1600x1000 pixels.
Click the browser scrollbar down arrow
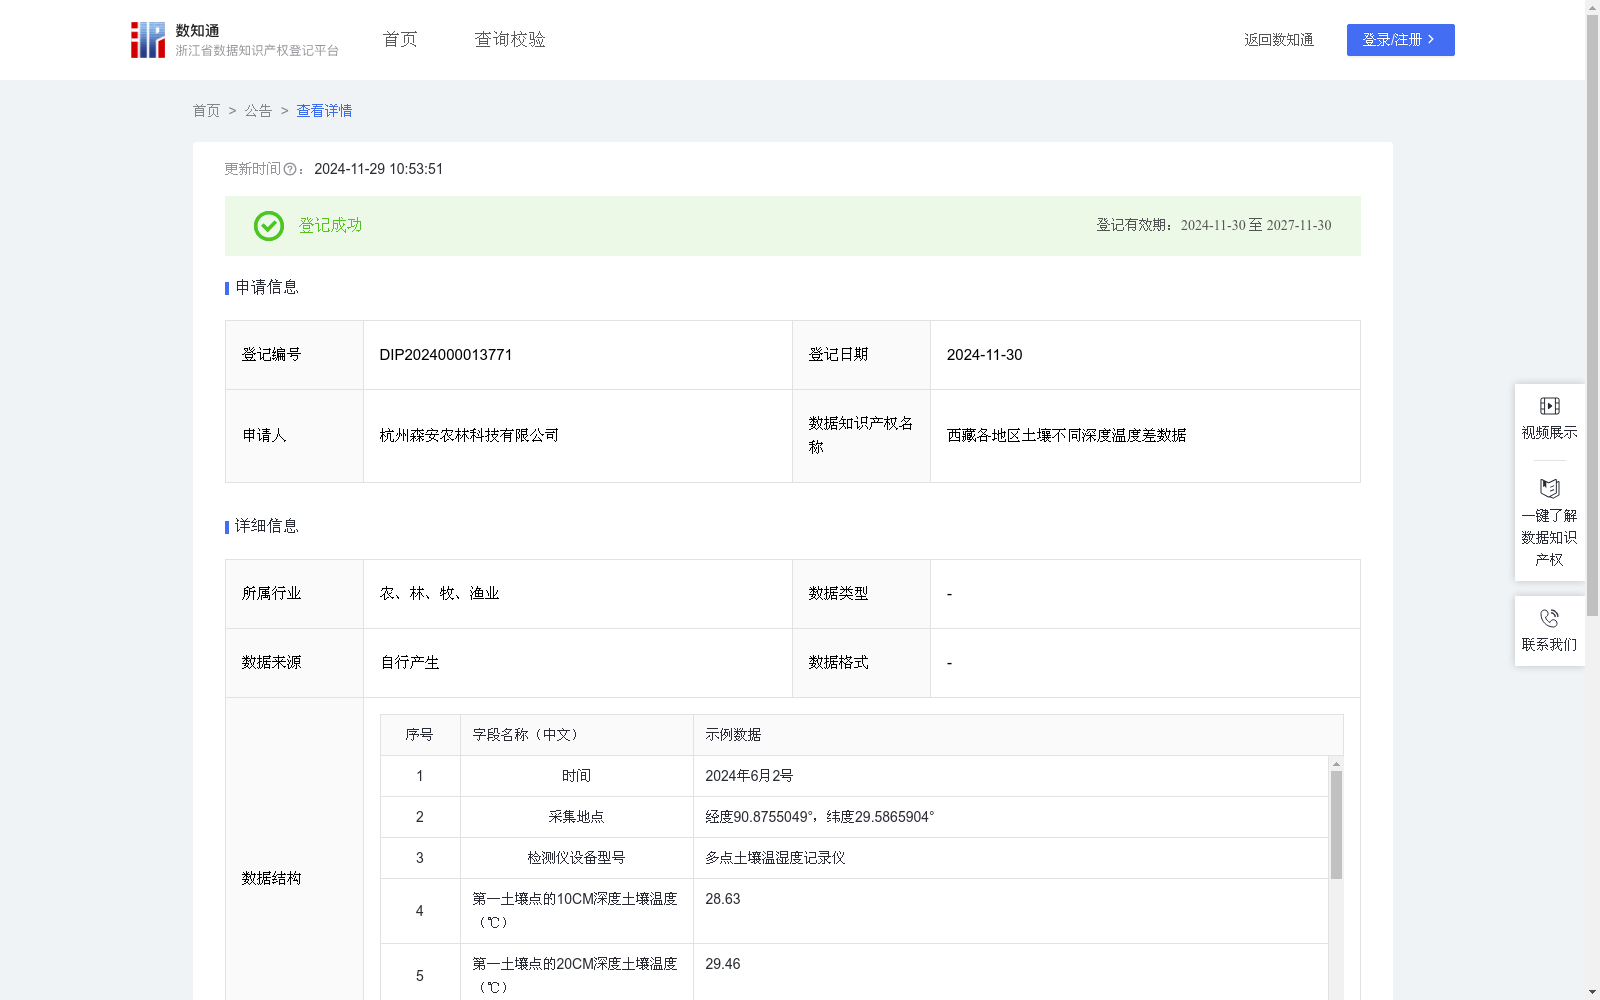tap(1592, 992)
